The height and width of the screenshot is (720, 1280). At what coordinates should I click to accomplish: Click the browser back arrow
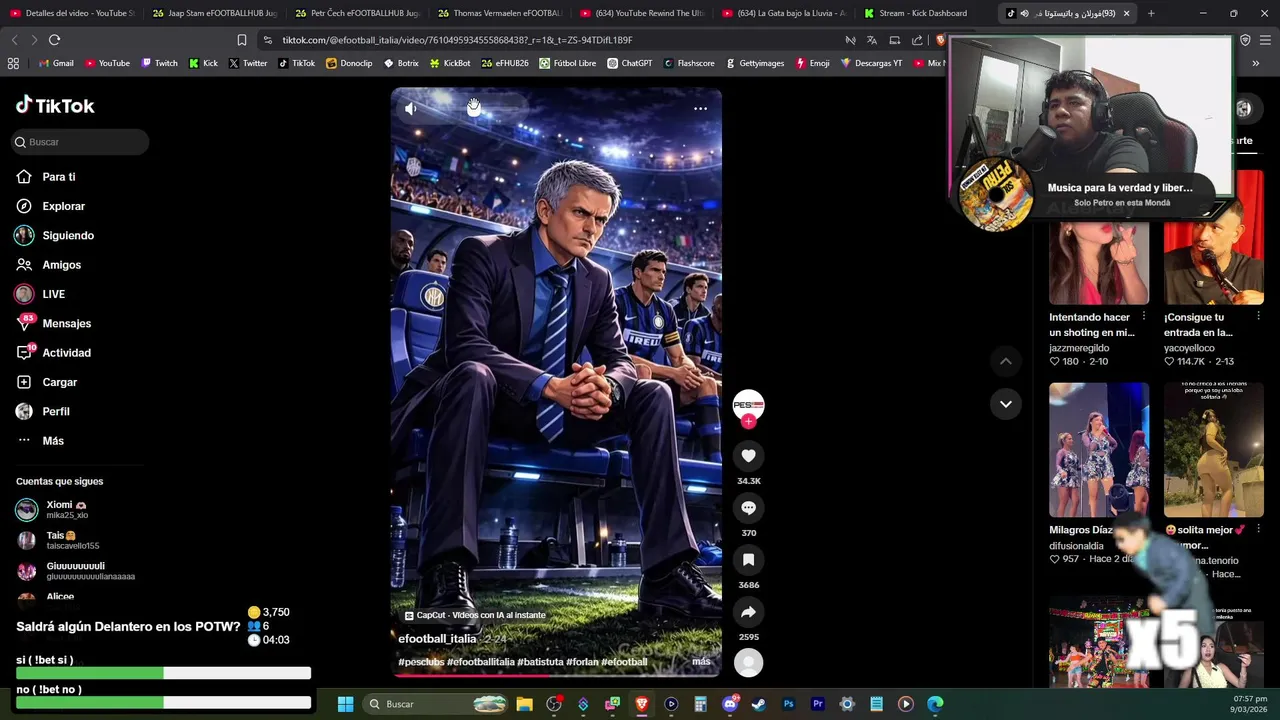14,40
